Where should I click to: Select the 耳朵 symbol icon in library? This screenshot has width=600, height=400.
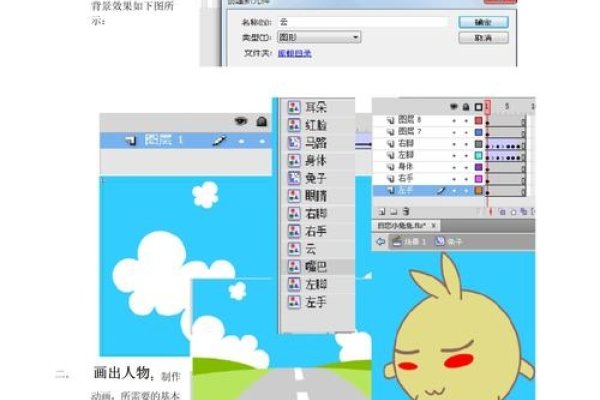(294, 107)
